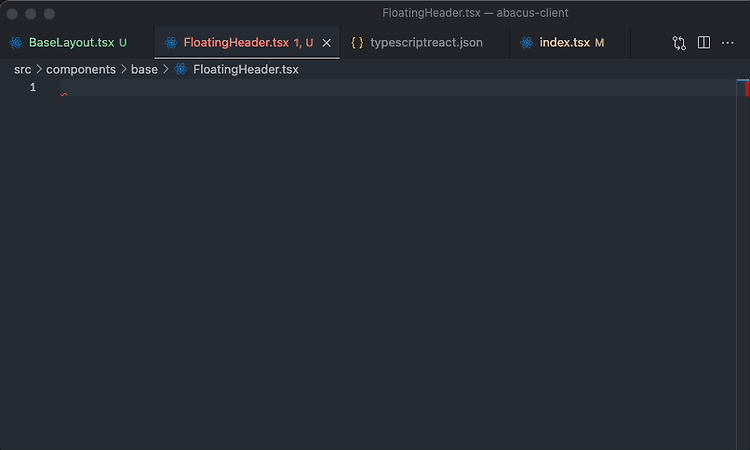Click the braces icon on typescriptreact.json tab
750x450 pixels.
(x=357, y=43)
